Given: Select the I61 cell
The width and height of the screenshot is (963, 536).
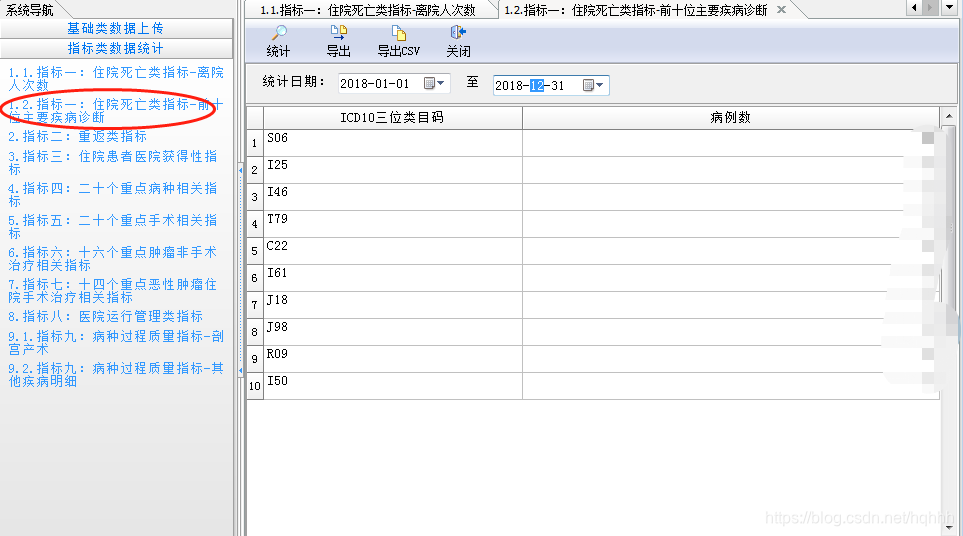Looking at the screenshot, I should coord(393,278).
